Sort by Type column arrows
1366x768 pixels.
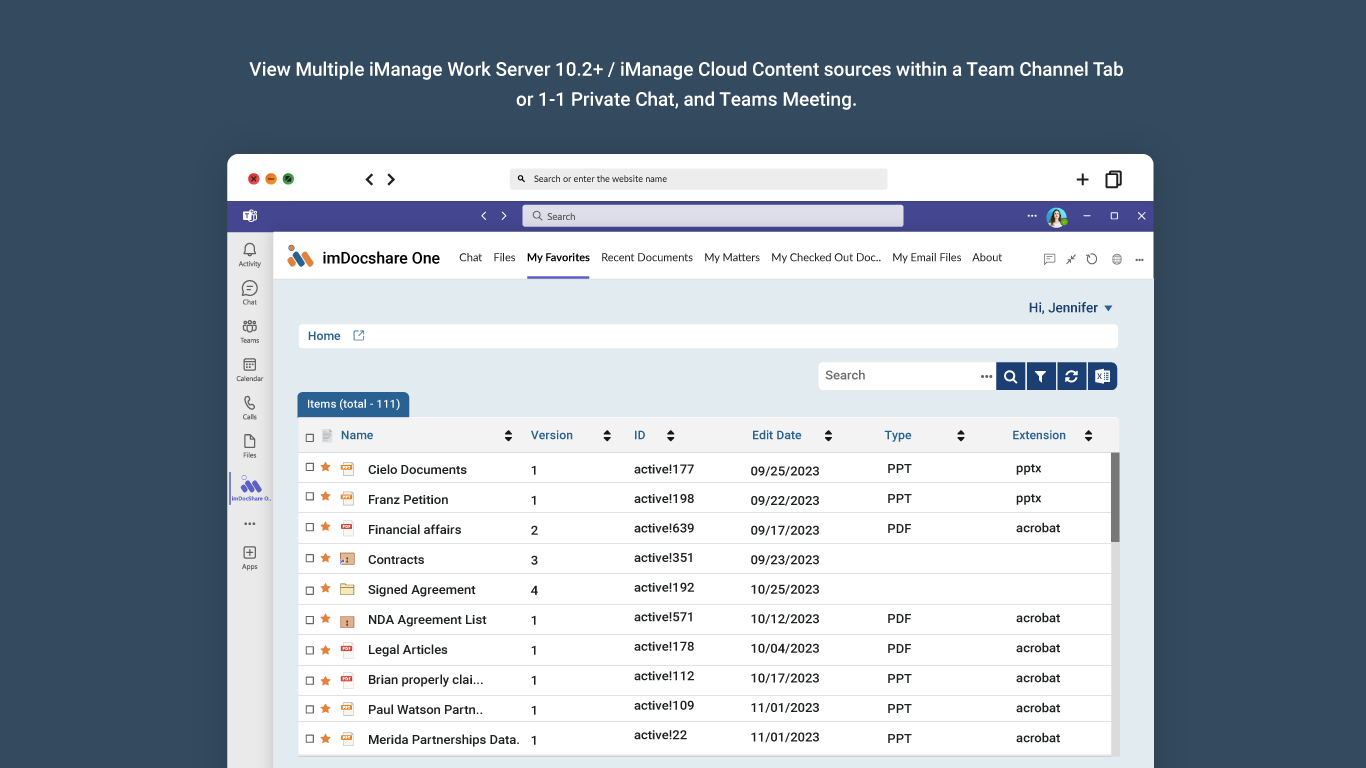[961, 436]
